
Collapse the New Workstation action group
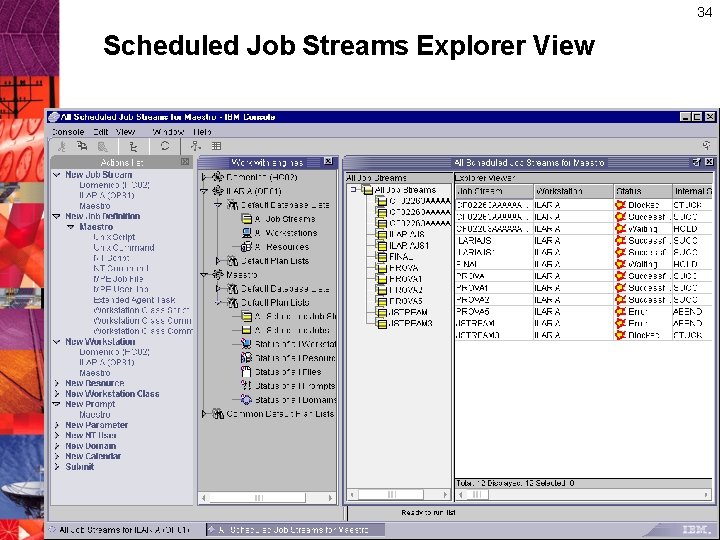[x=57, y=342]
